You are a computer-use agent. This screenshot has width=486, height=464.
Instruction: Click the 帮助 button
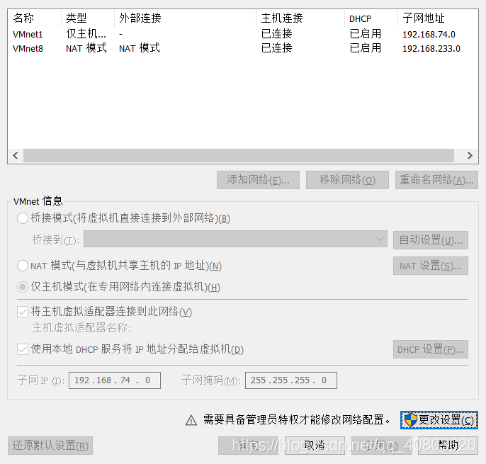(x=448, y=446)
